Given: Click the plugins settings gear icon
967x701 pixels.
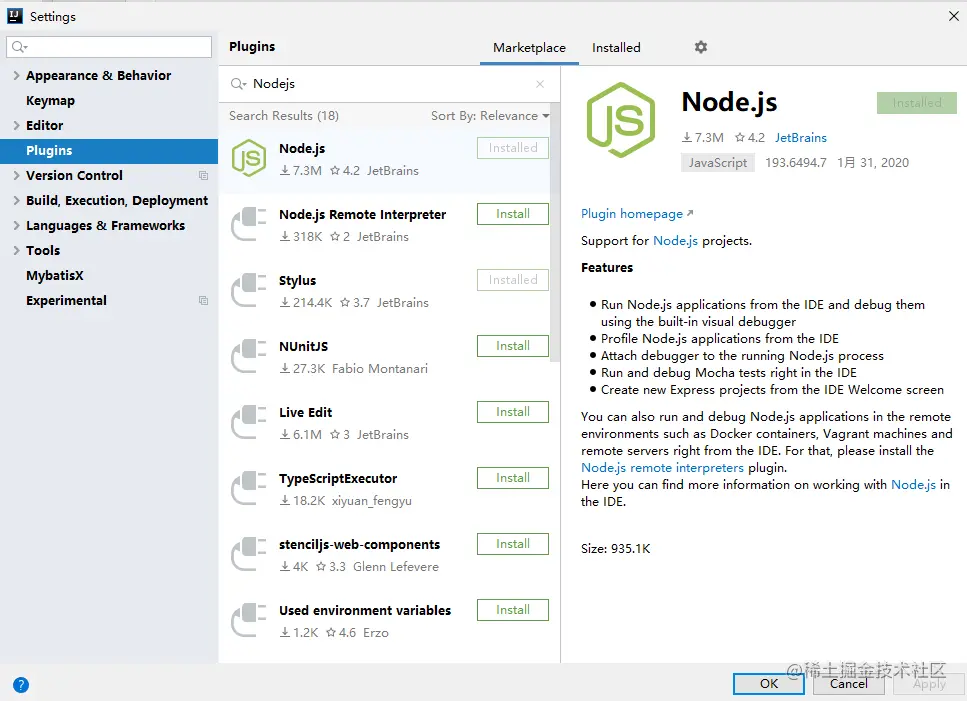Looking at the screenshot, I should (701, 47).
